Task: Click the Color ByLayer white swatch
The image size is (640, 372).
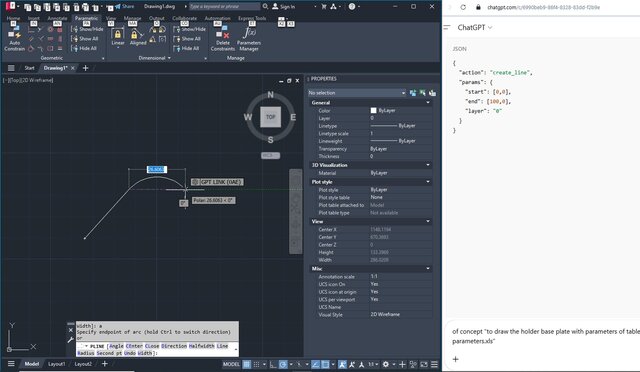Action: (373, 110)
